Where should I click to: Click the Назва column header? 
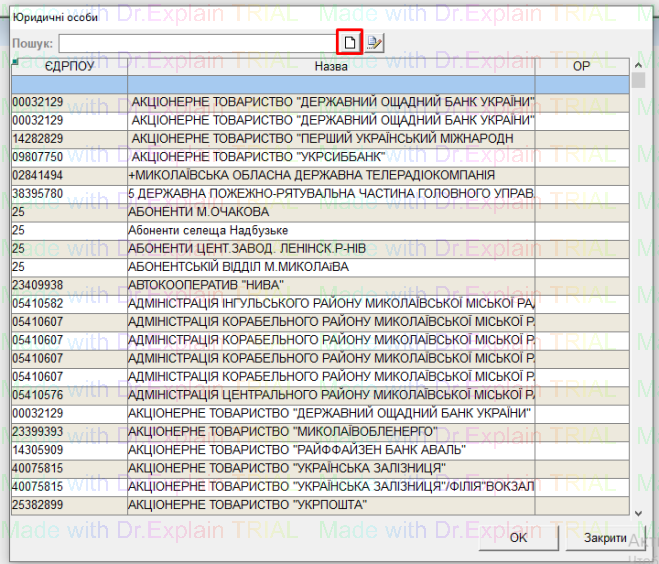(x=330, y=66)
